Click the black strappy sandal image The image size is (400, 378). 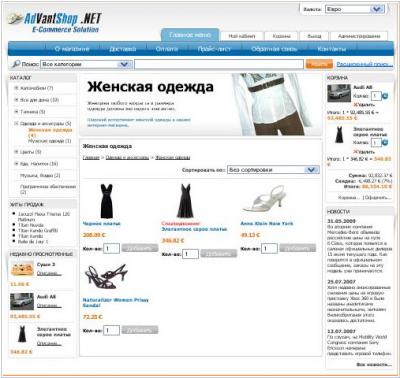[106, 276]
